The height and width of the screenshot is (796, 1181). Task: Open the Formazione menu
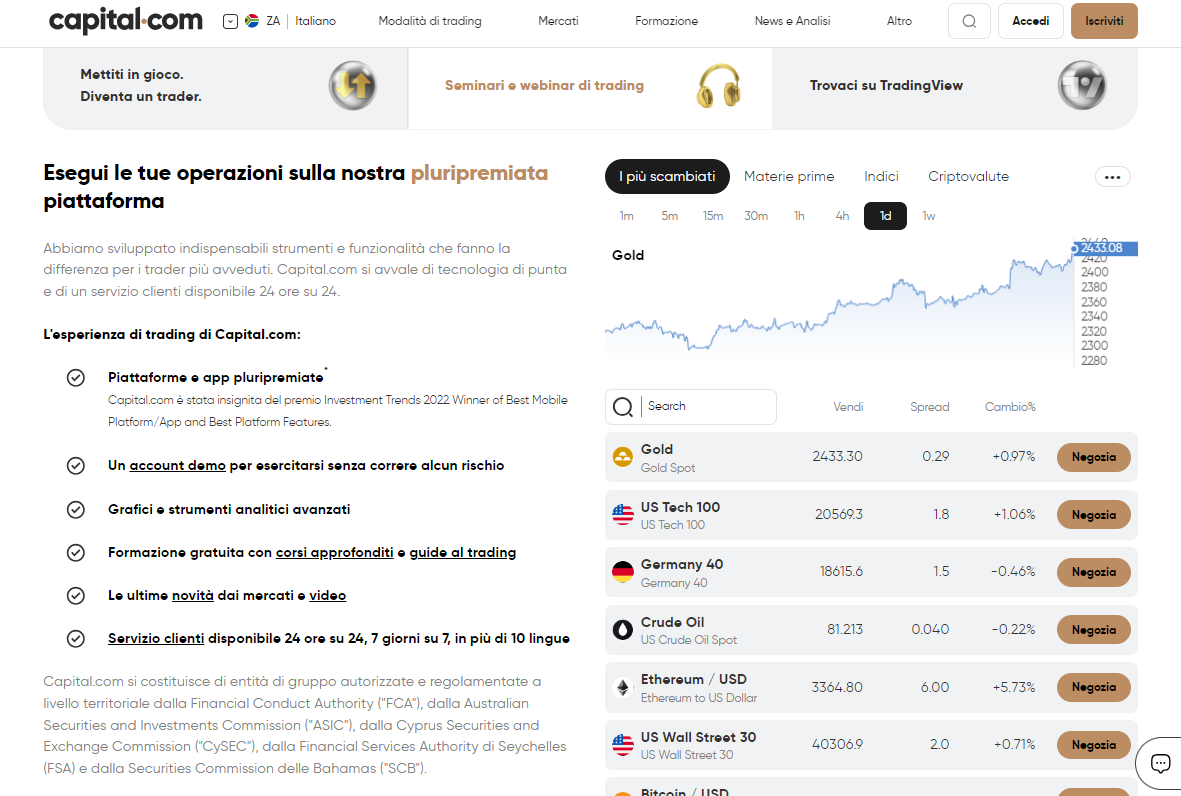coord(667,21)
